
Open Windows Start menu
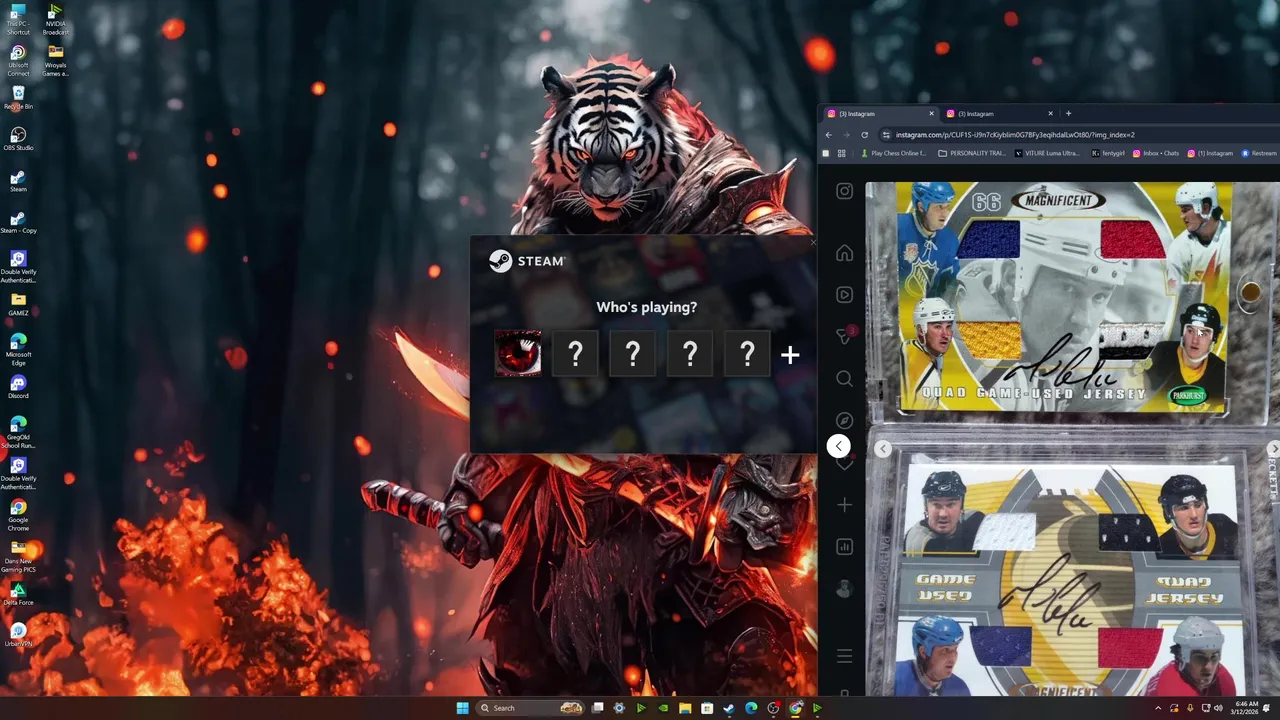pos(462,708)
